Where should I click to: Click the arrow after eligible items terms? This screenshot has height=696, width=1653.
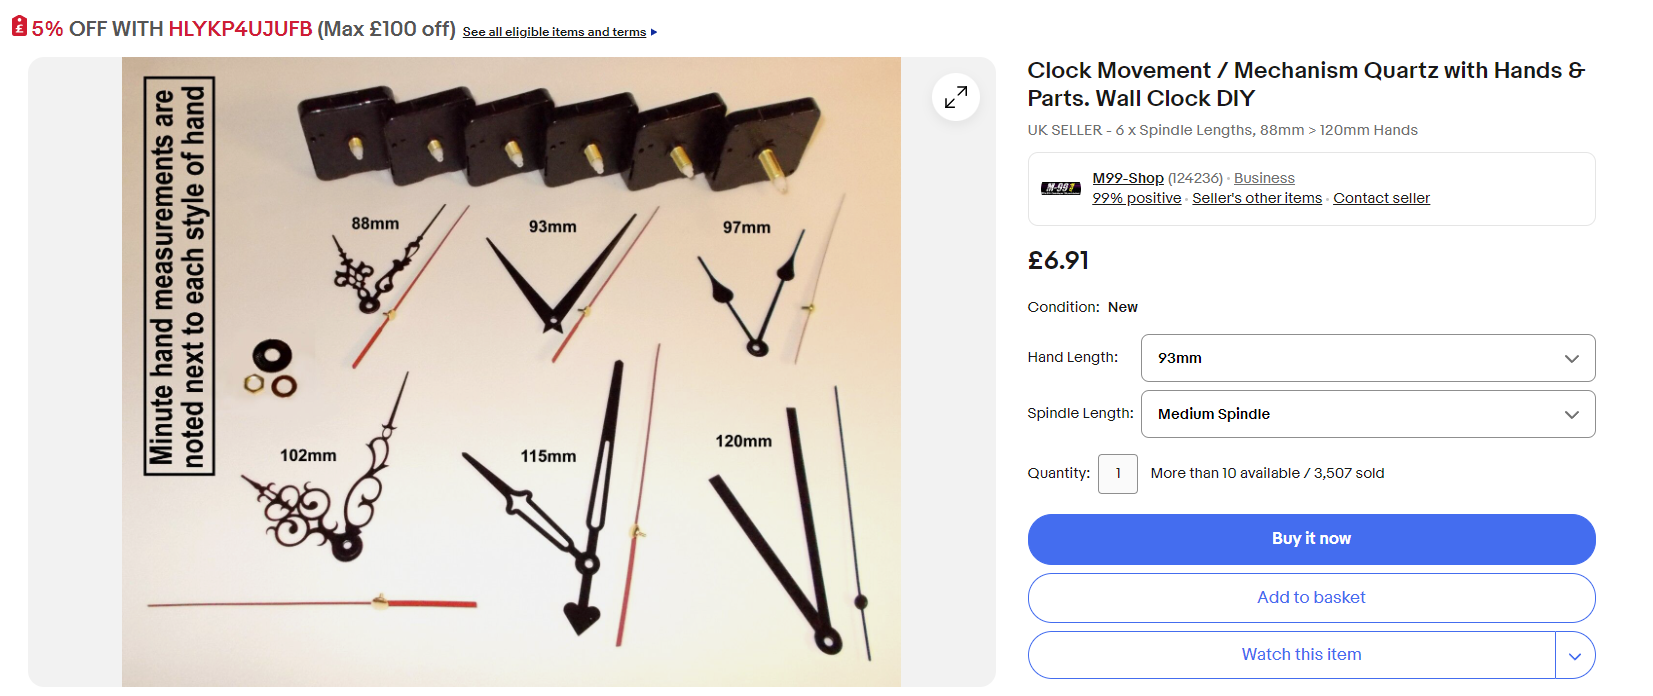click(654, 32)
